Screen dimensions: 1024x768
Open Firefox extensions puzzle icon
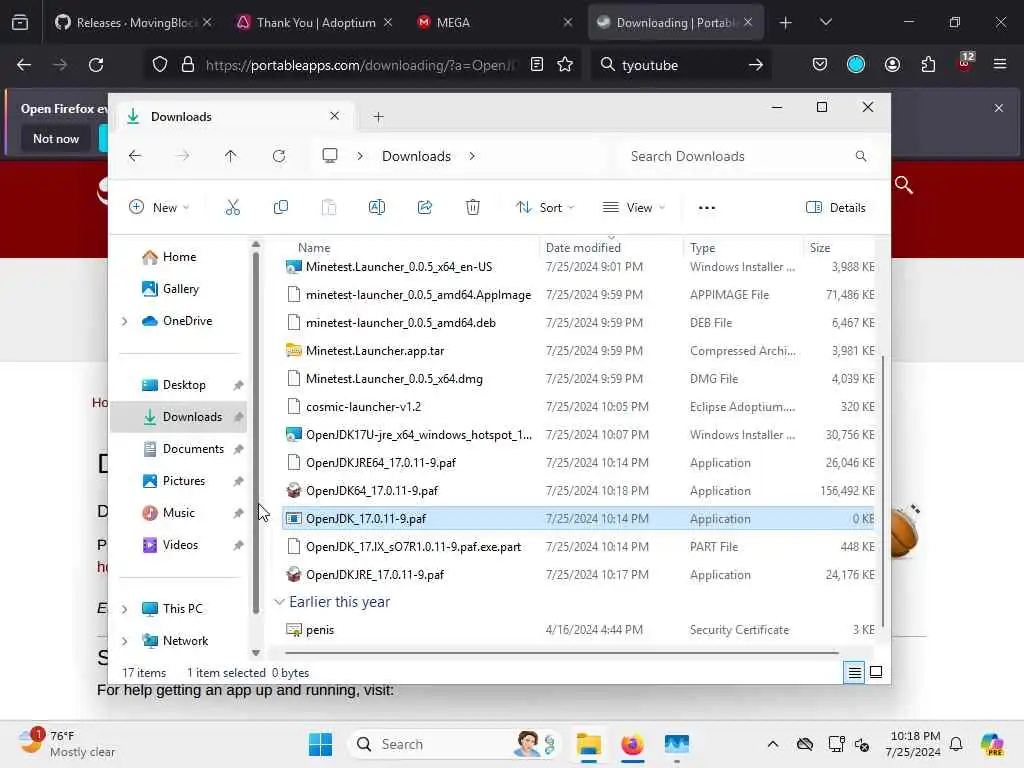click(x=928, y=65)
